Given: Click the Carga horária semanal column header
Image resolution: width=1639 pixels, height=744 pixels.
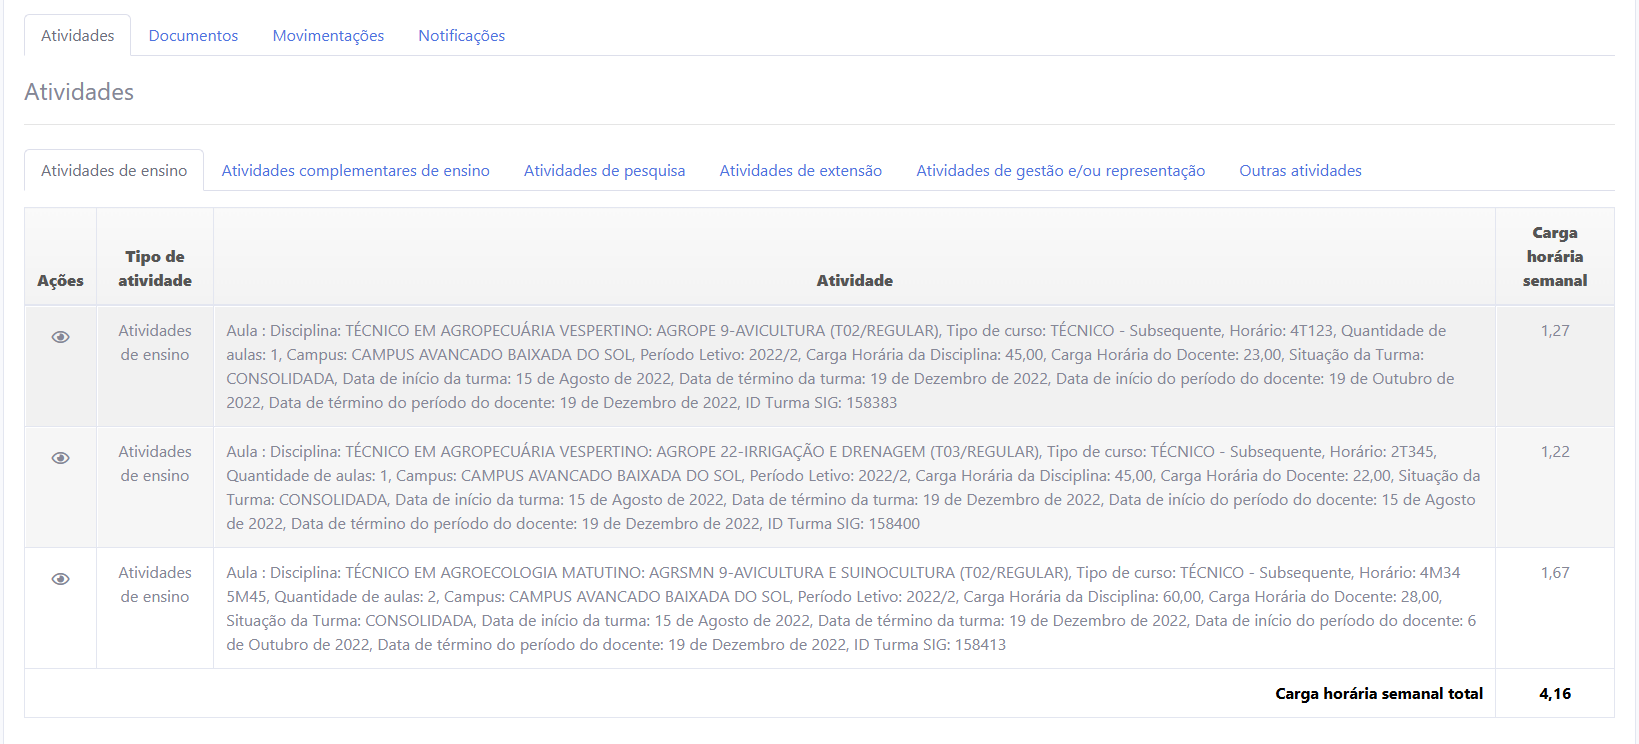Looking at the screenshot, I should tap(1554, 257).
